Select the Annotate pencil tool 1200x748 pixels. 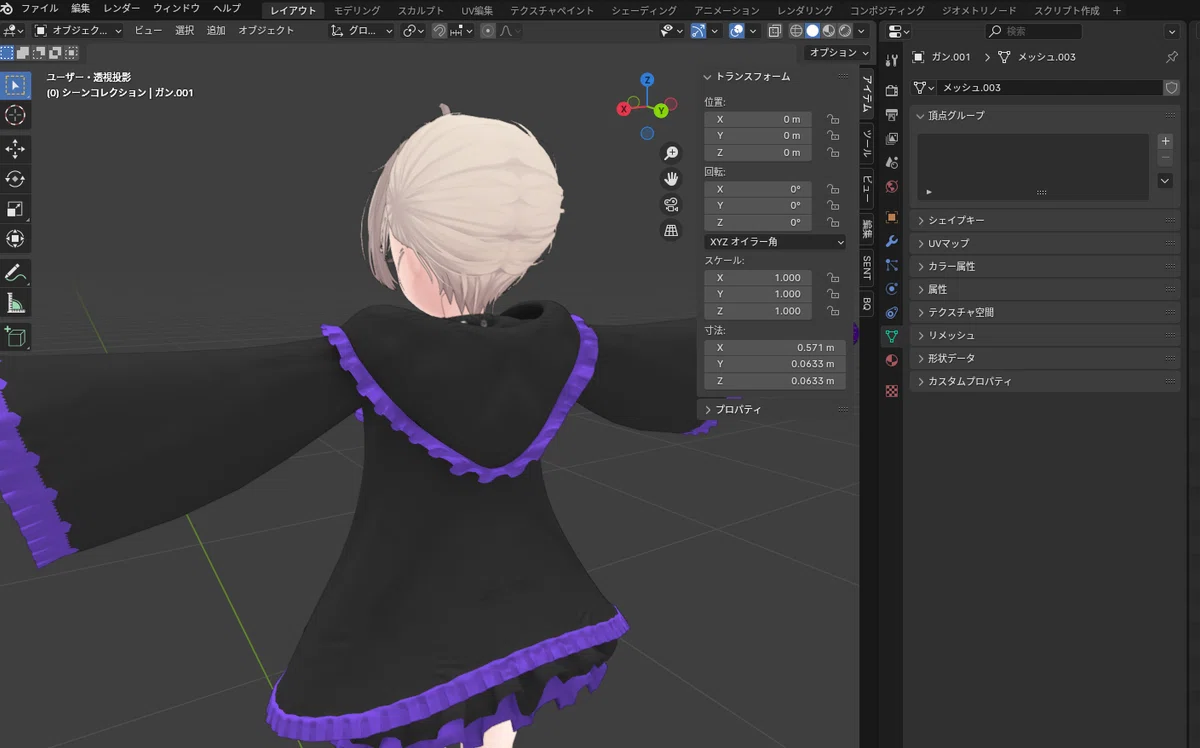15,272
